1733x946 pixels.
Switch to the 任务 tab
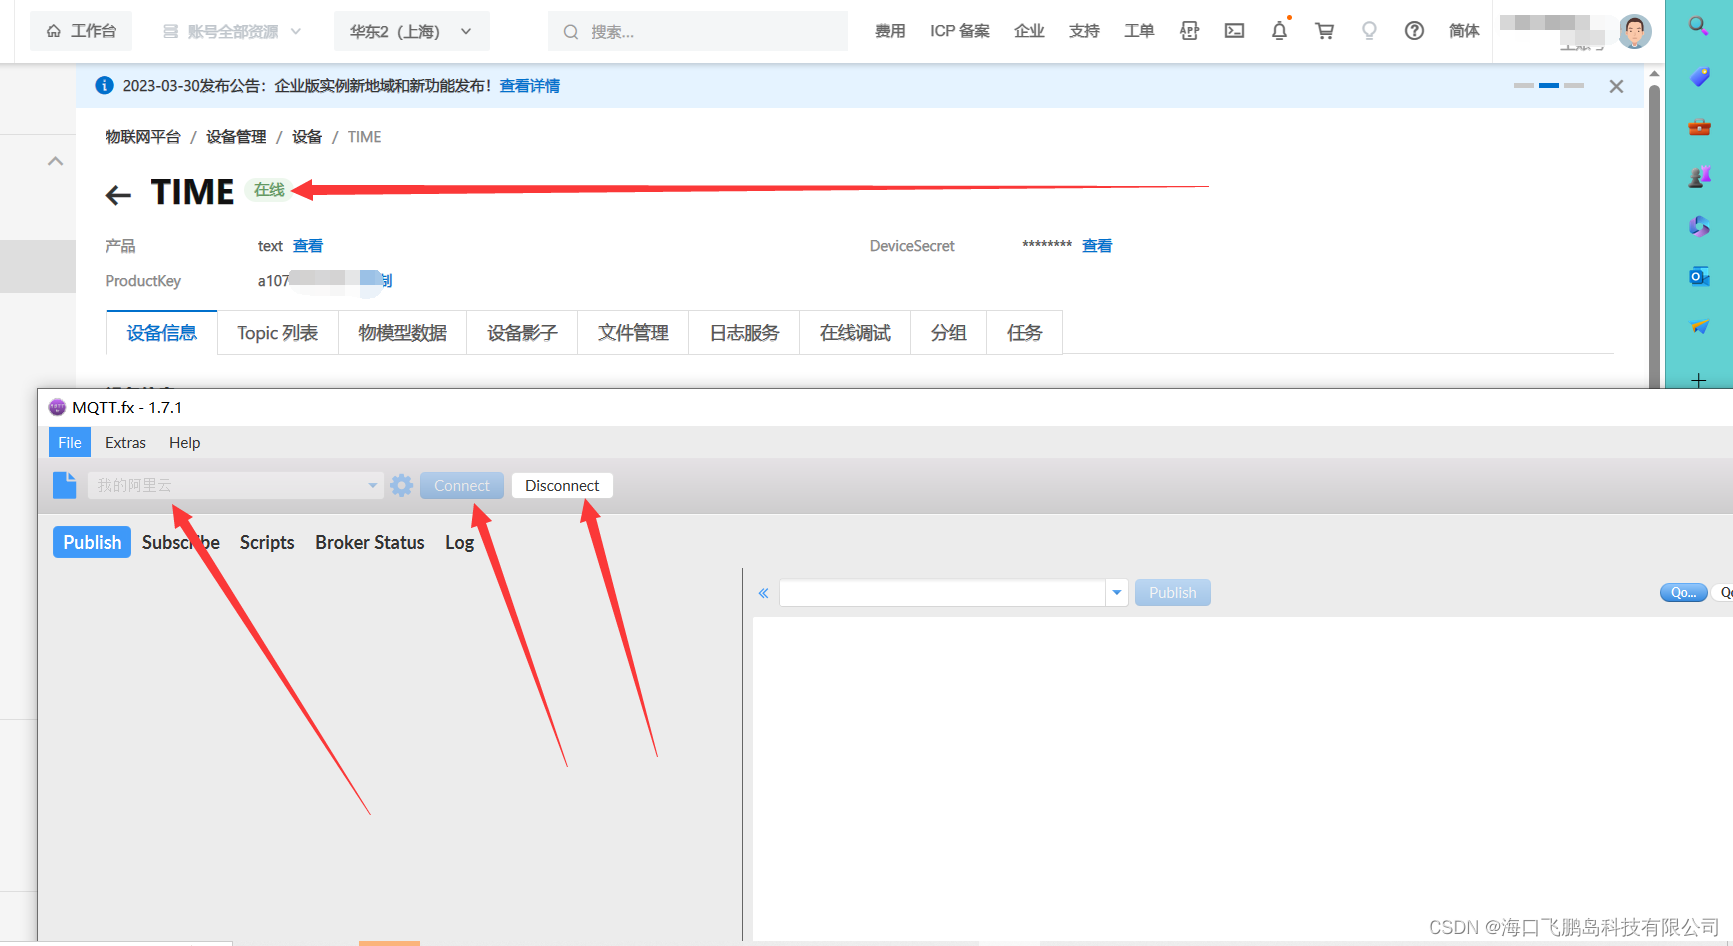pos(1024,333)
